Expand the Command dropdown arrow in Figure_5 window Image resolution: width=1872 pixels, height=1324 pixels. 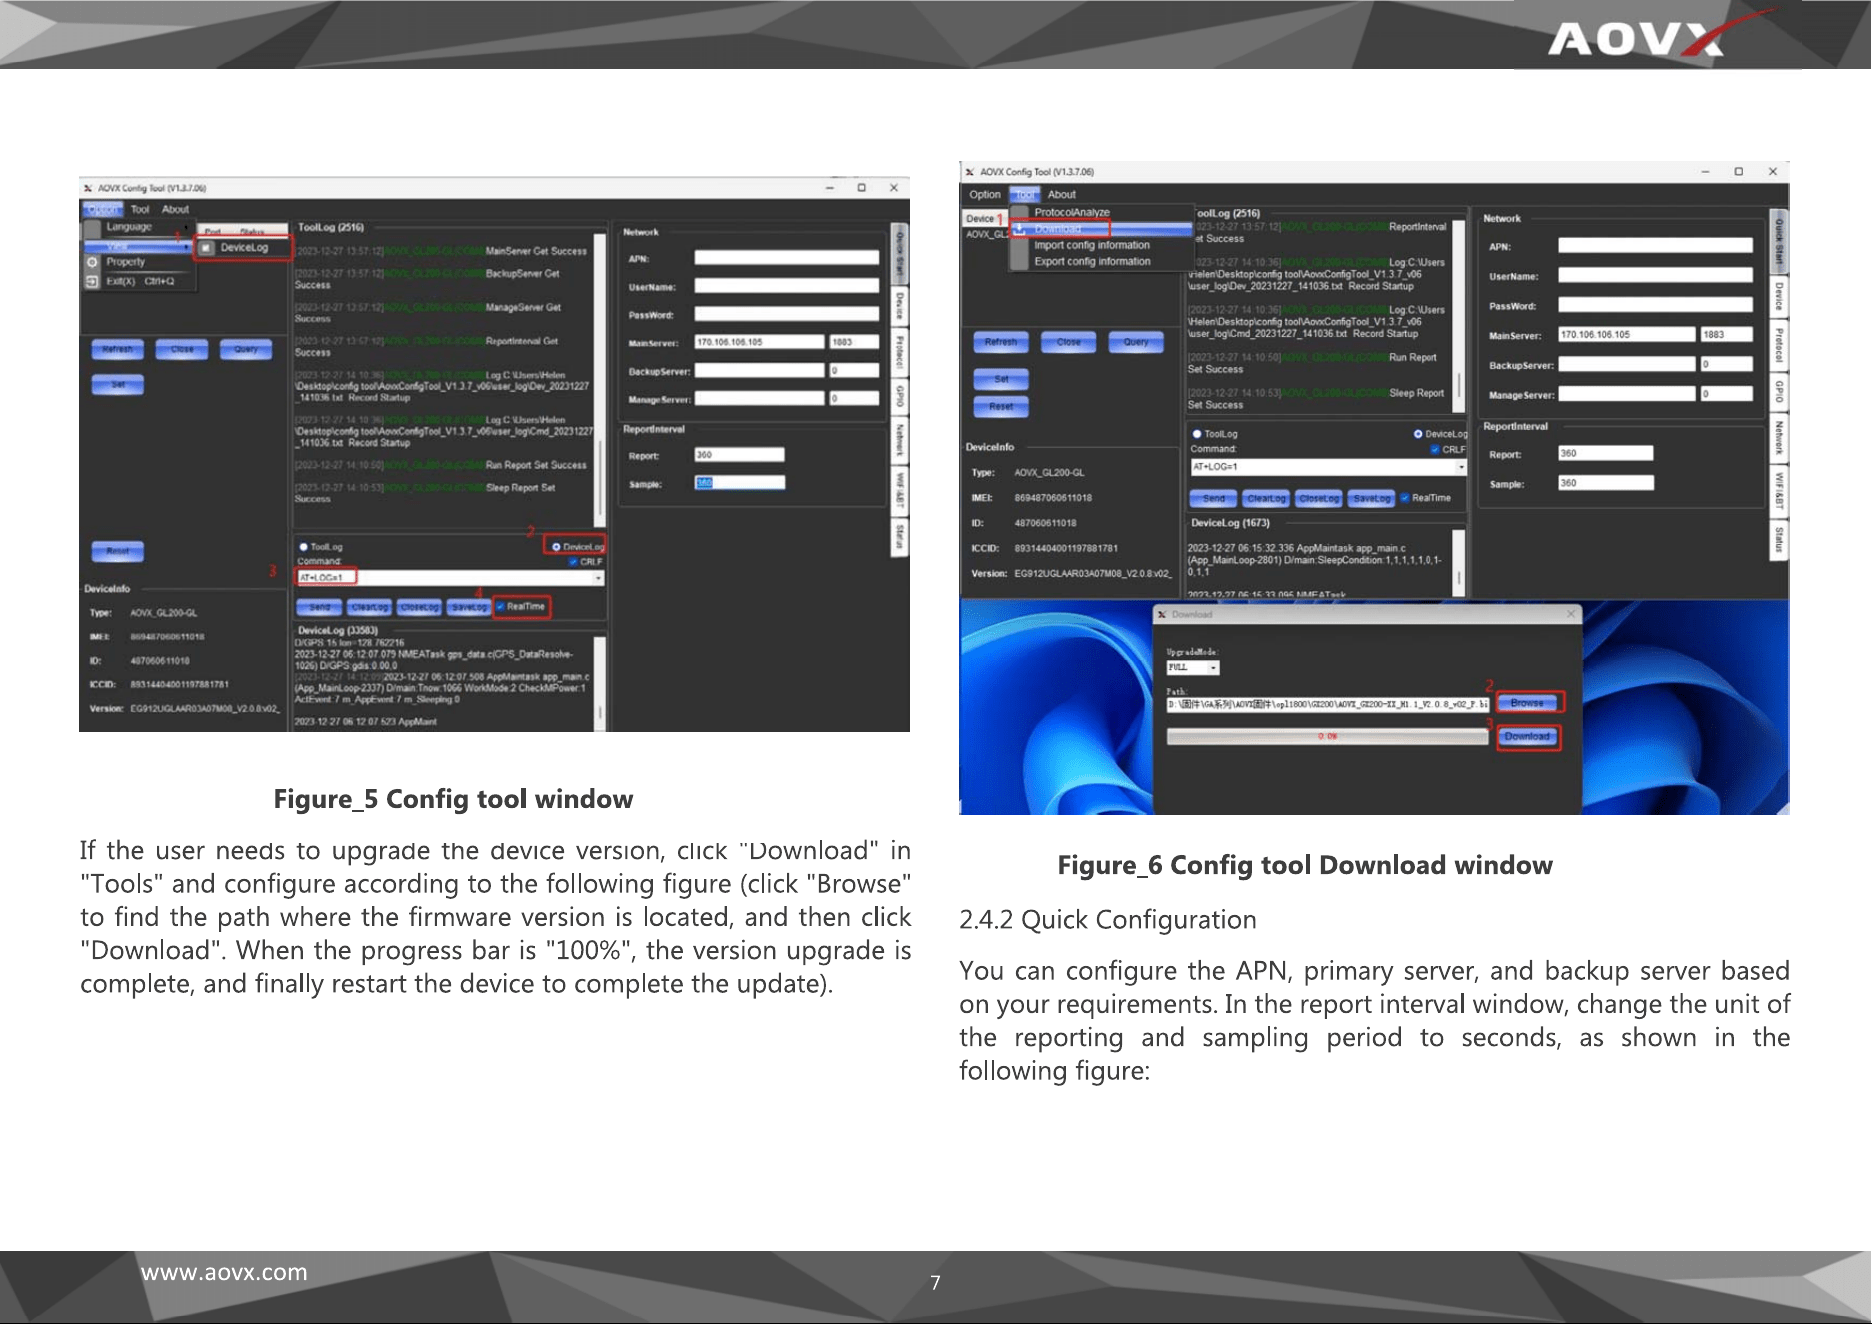point(599,578)
